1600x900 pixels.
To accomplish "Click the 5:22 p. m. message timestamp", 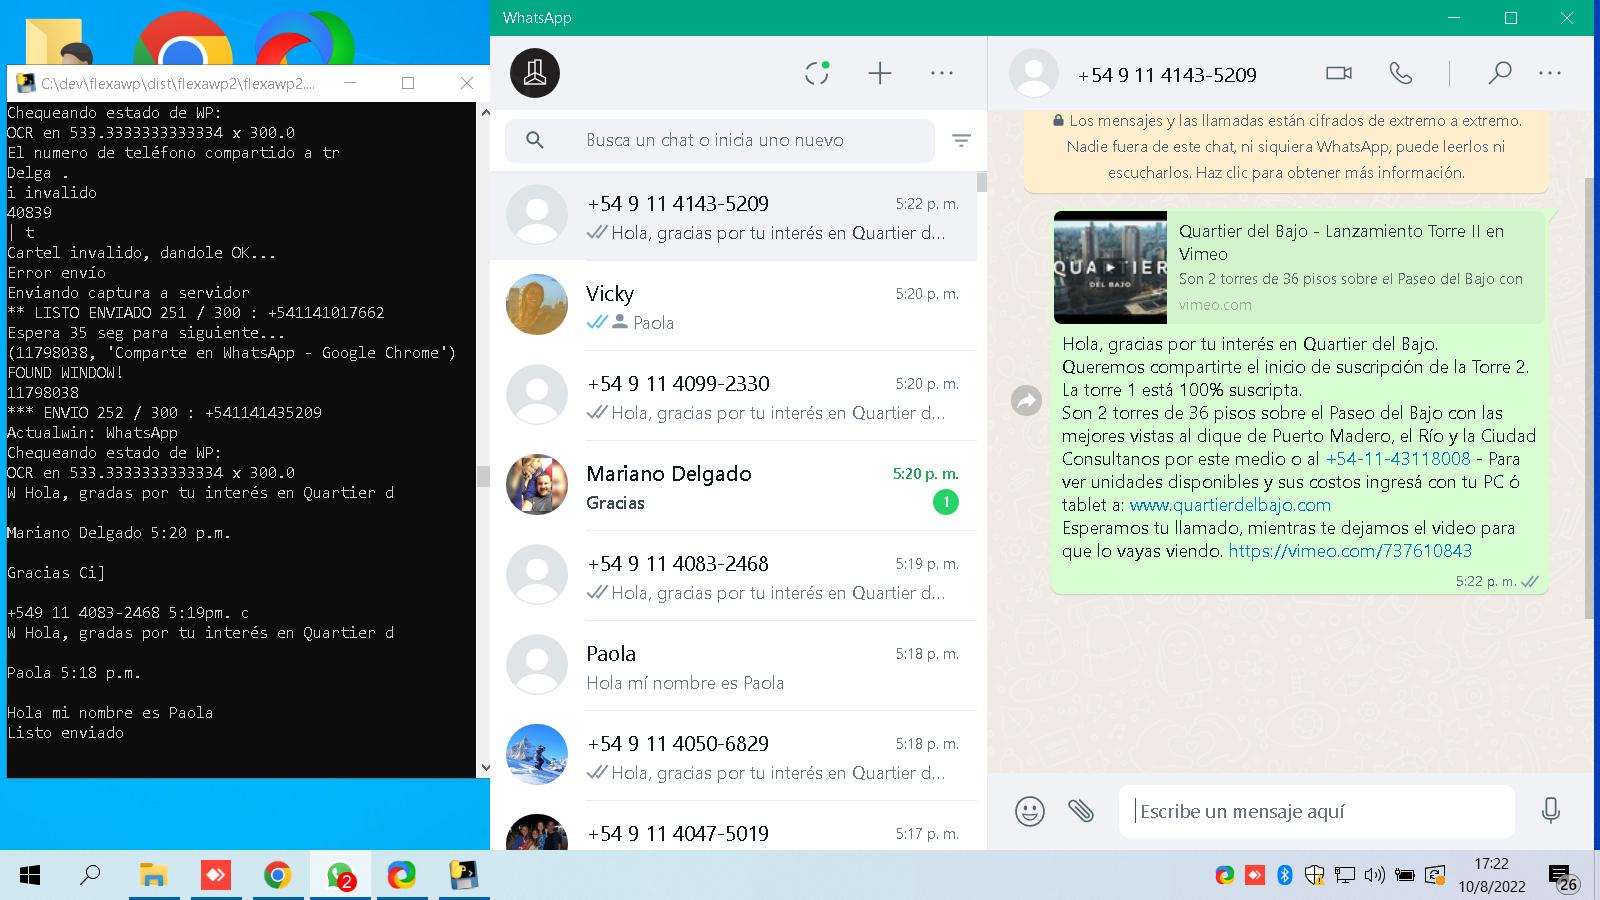I will (1485, 581).
